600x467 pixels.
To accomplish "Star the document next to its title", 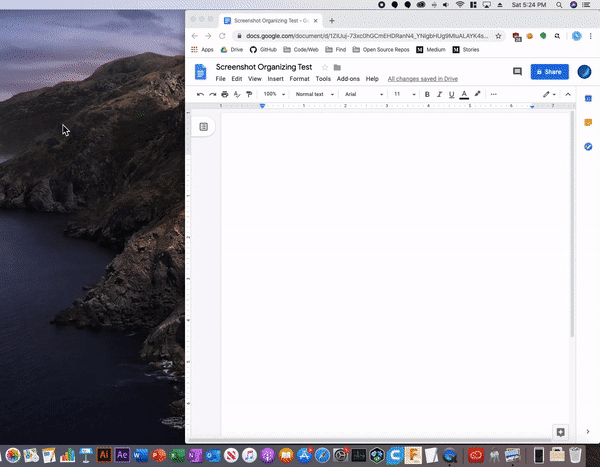I will click(325, 67).
